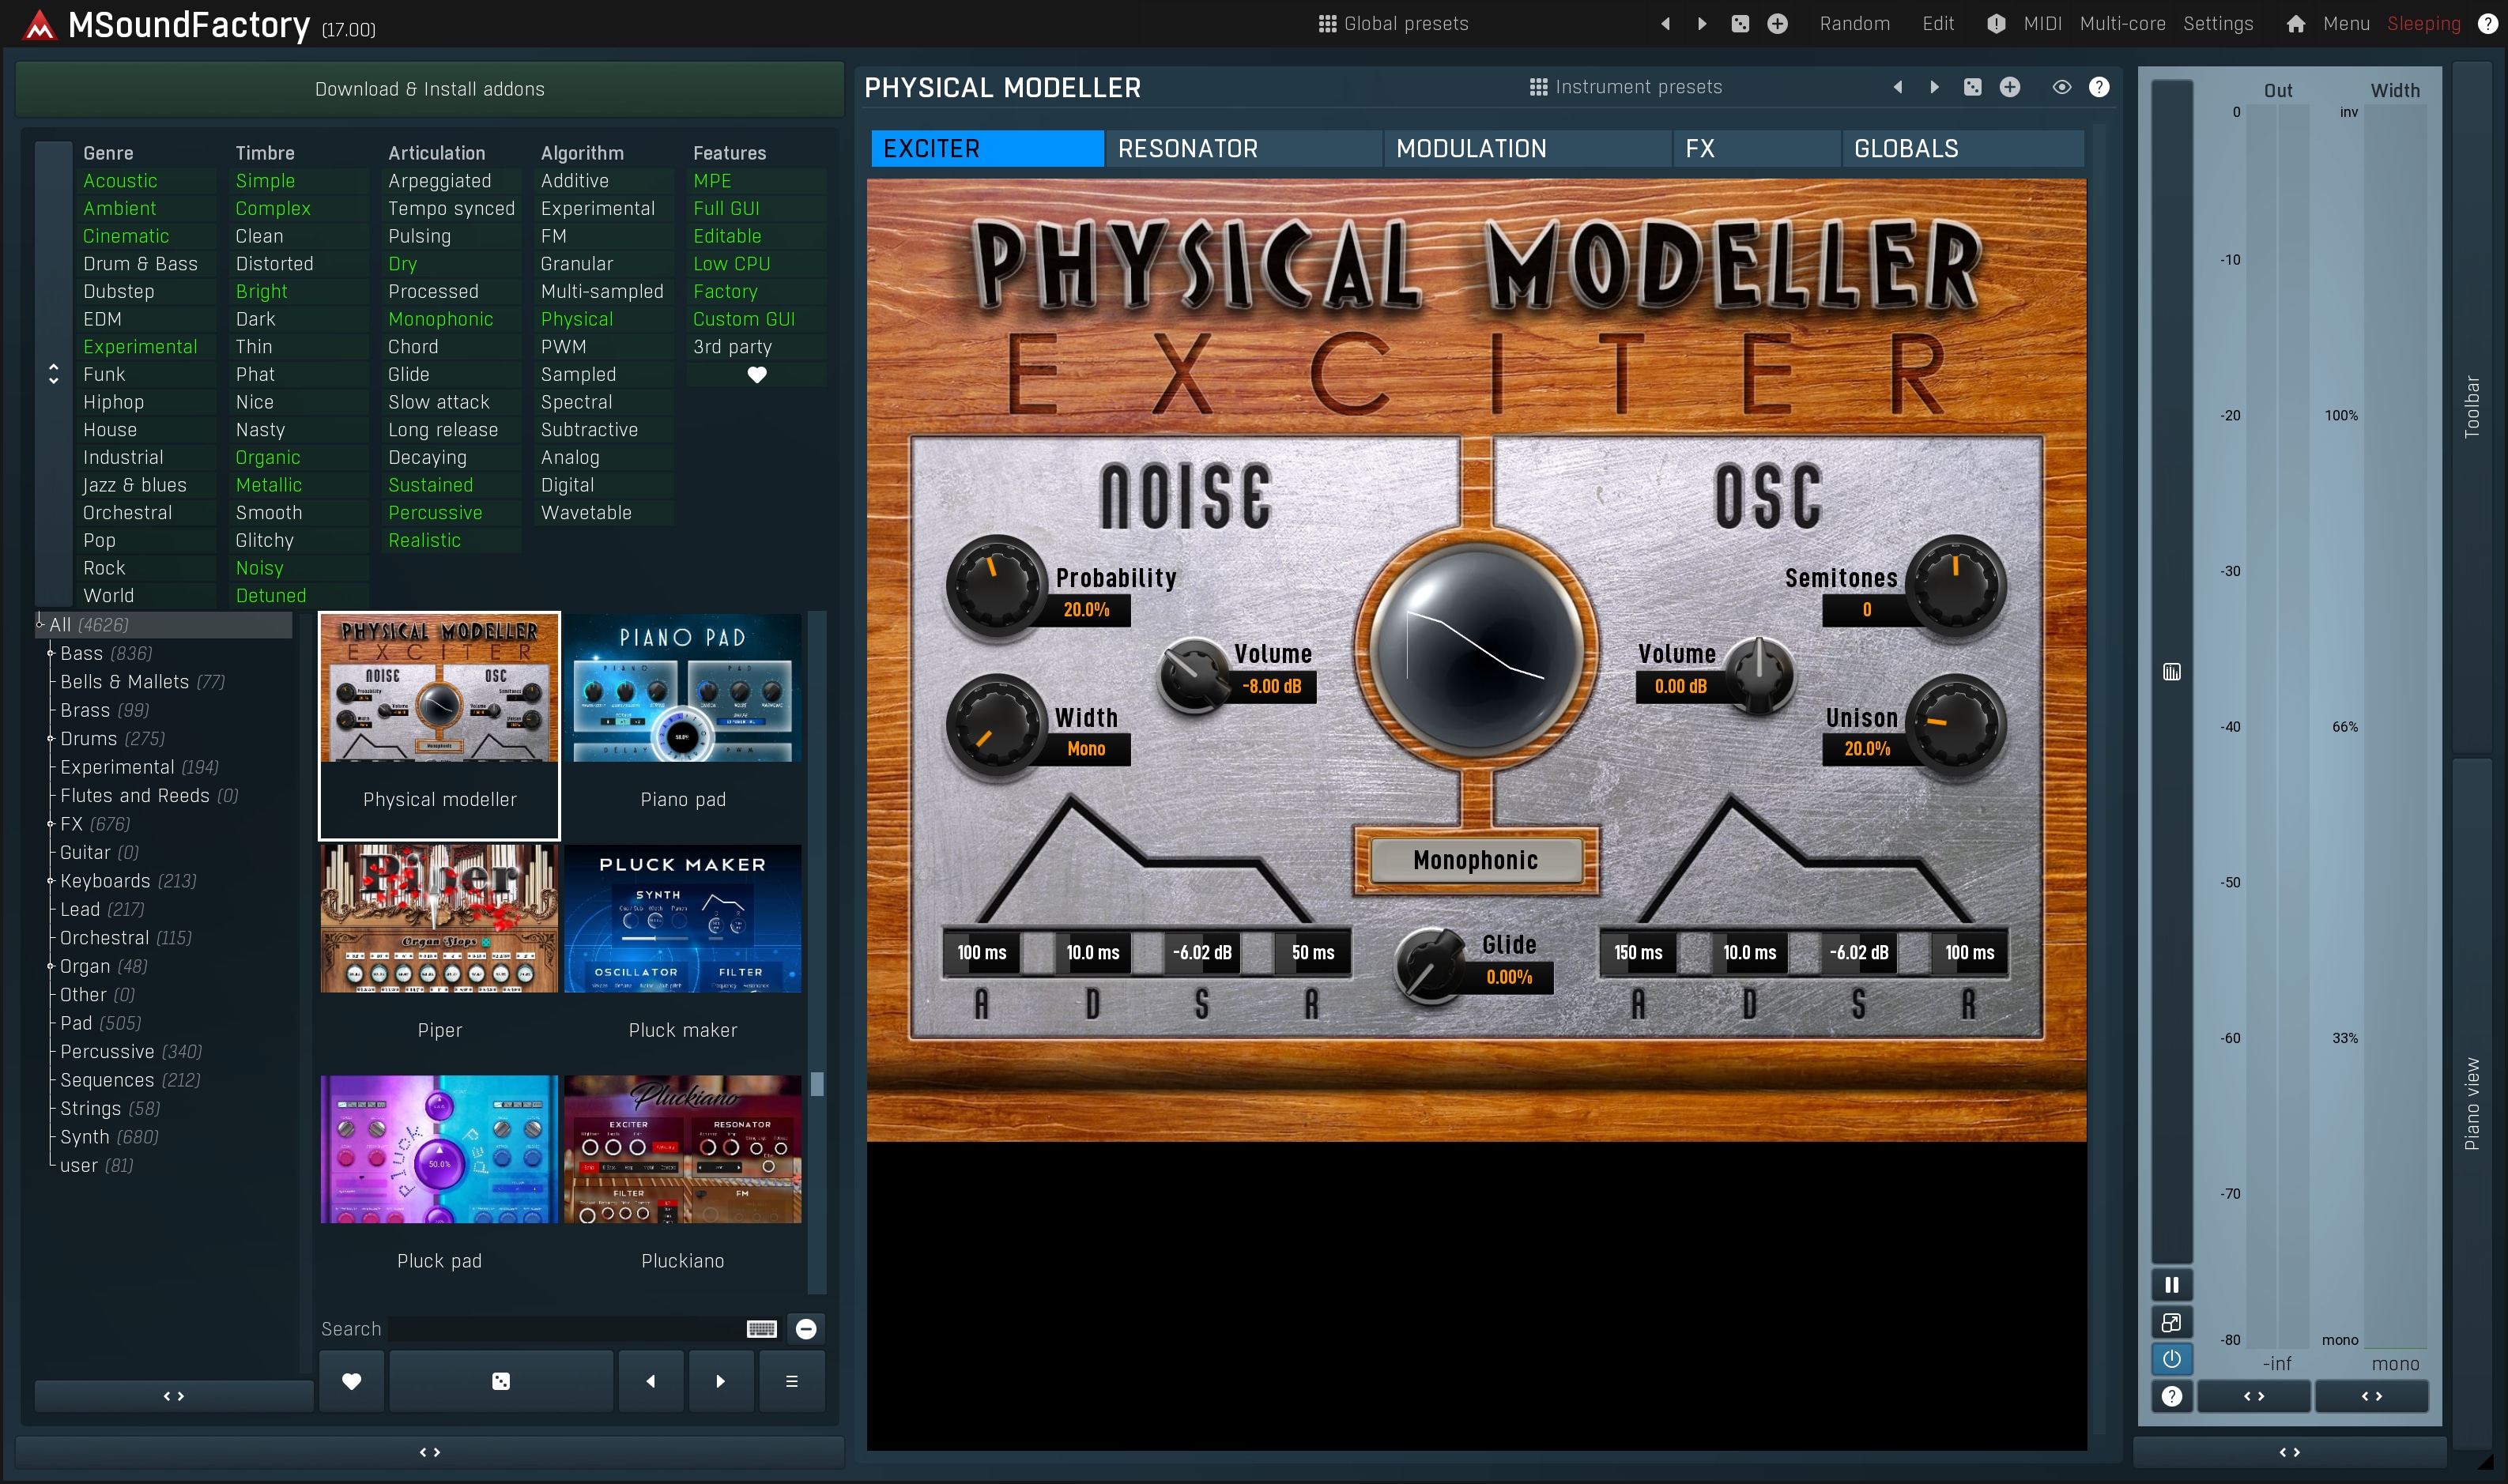Switch to the RESONATOR tab
The width and height of the screenshot is (2508, 1484).
(x=1187, y=148)
